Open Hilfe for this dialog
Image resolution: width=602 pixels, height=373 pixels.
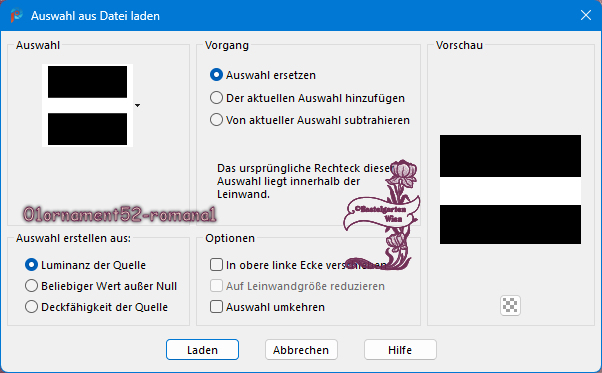point(400,350)
